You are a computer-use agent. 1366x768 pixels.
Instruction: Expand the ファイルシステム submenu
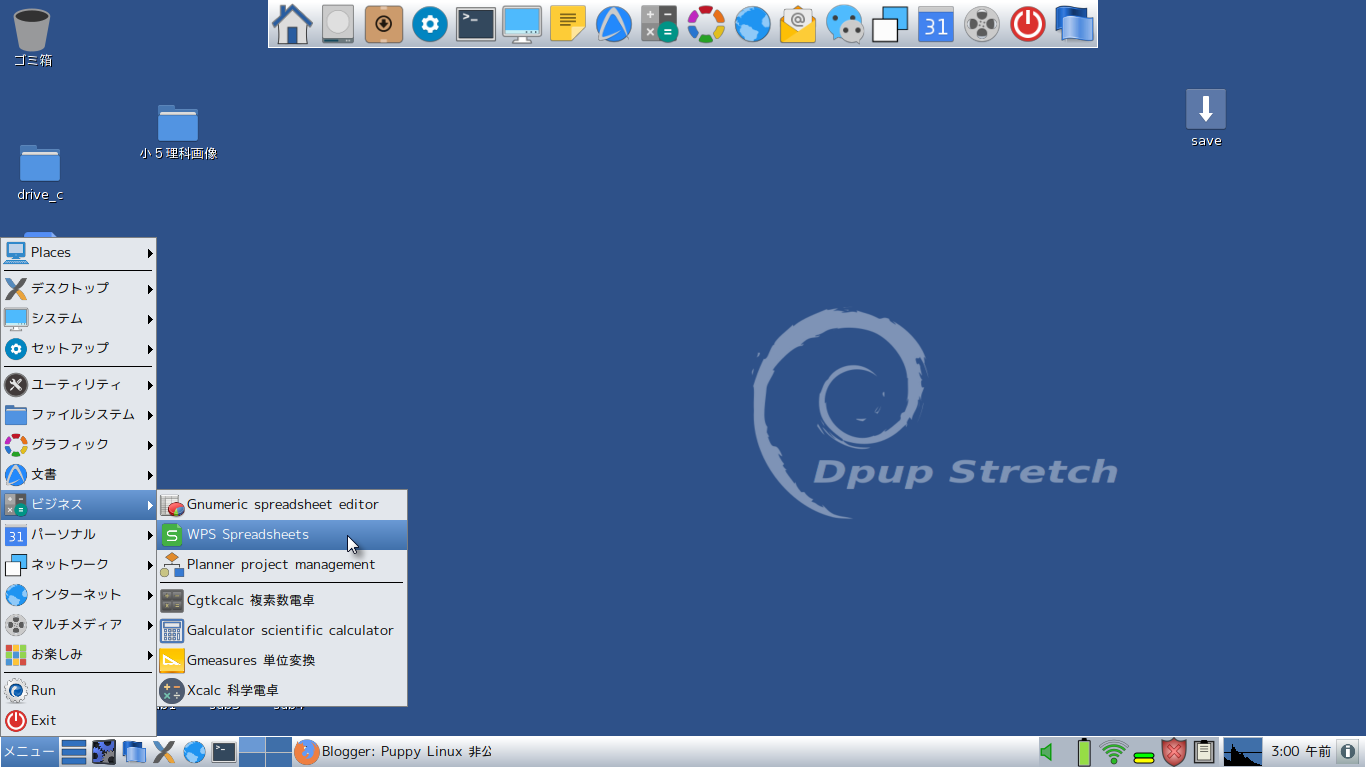[78, 415]
